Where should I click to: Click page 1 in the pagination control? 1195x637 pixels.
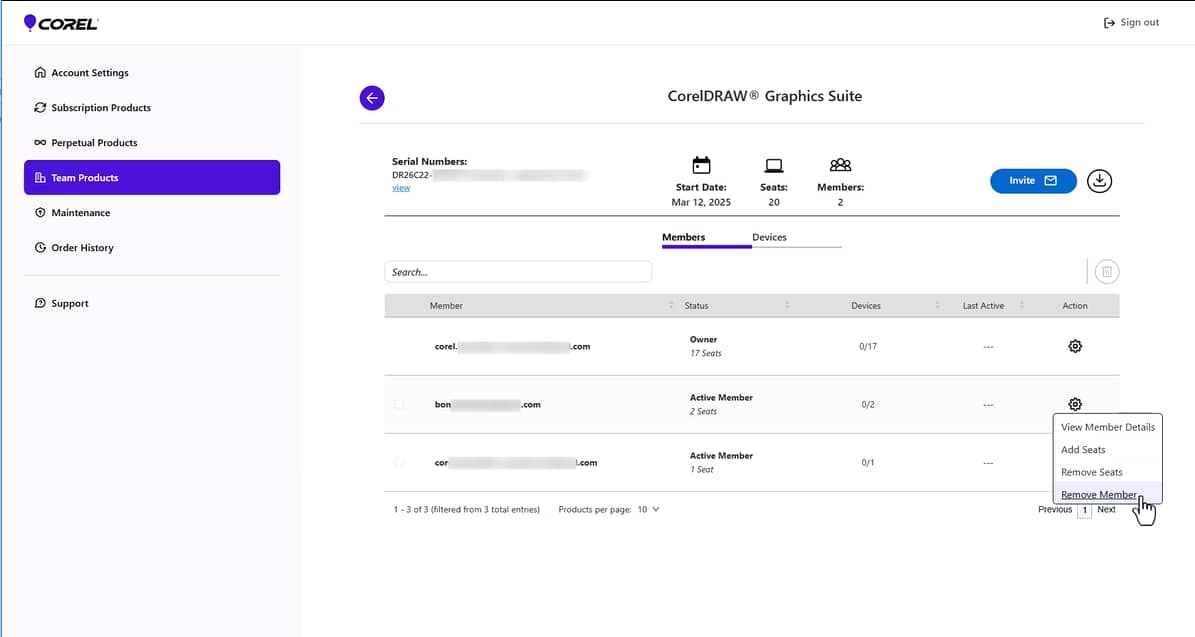point(1084,509)
